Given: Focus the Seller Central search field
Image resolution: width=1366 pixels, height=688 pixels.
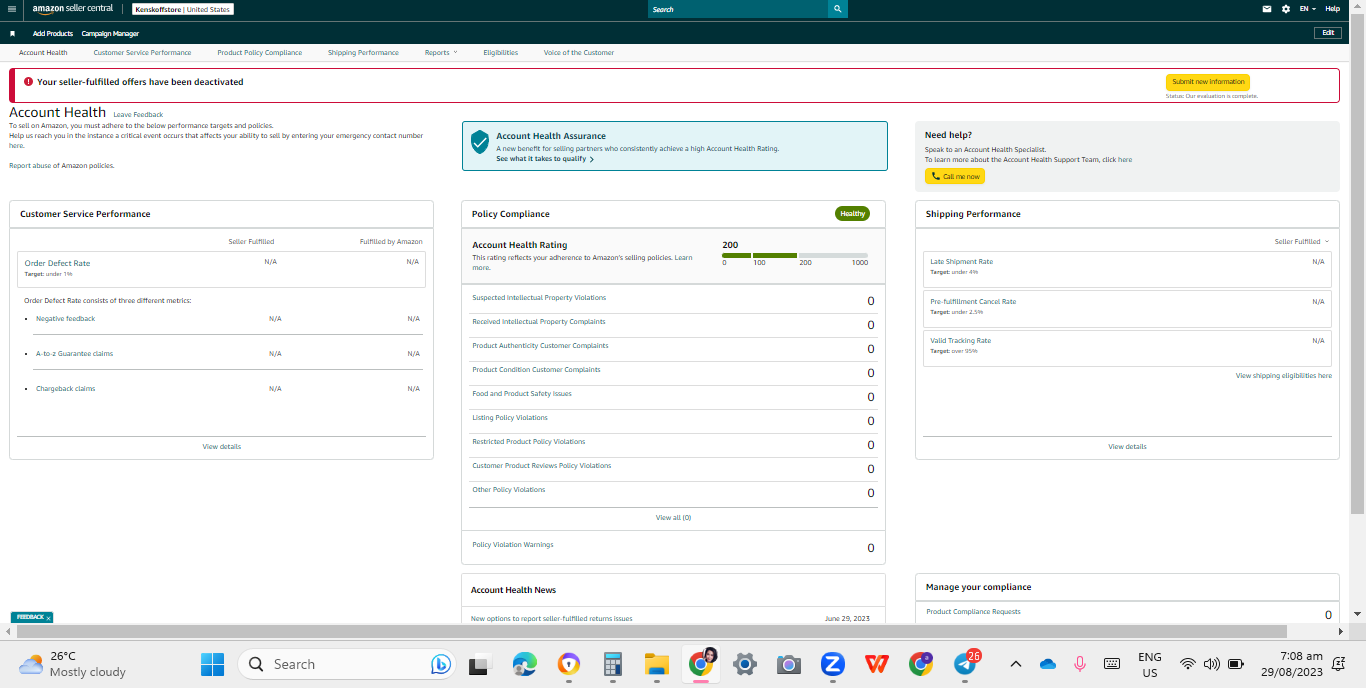Looking at the screenshot, I should point(738,9).
